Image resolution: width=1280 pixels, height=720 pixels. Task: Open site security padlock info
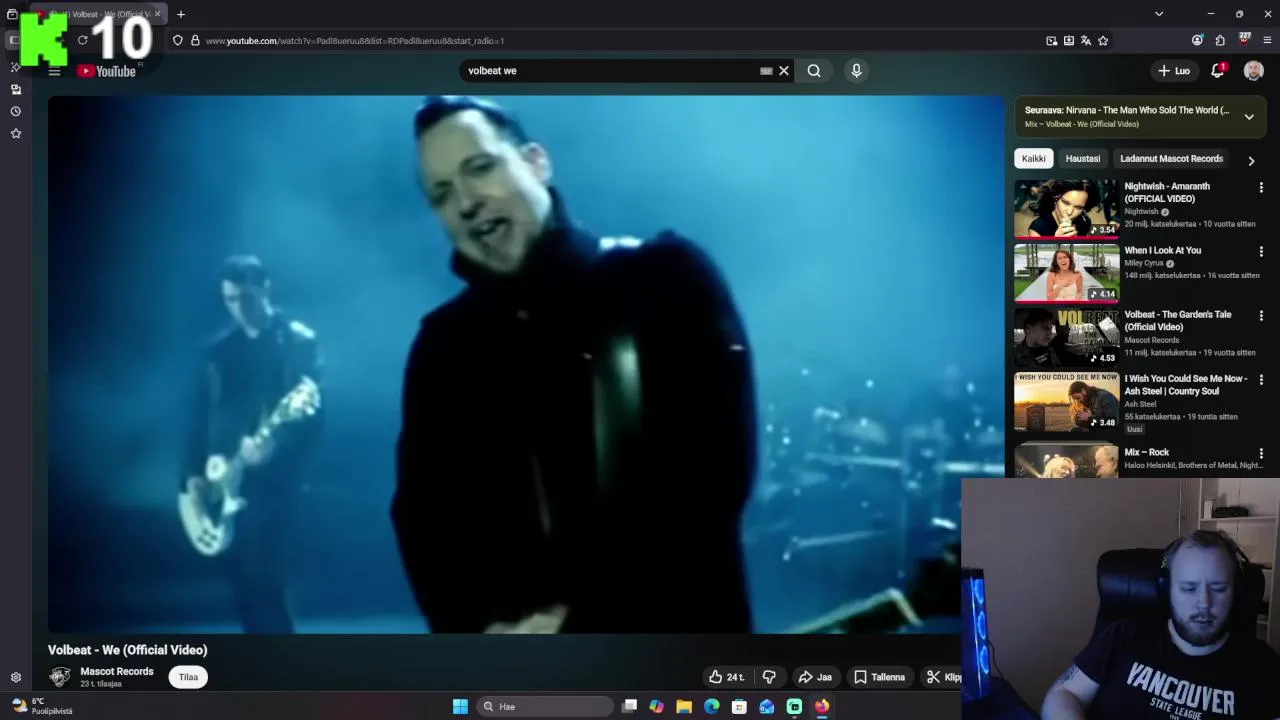click(195, 41)
